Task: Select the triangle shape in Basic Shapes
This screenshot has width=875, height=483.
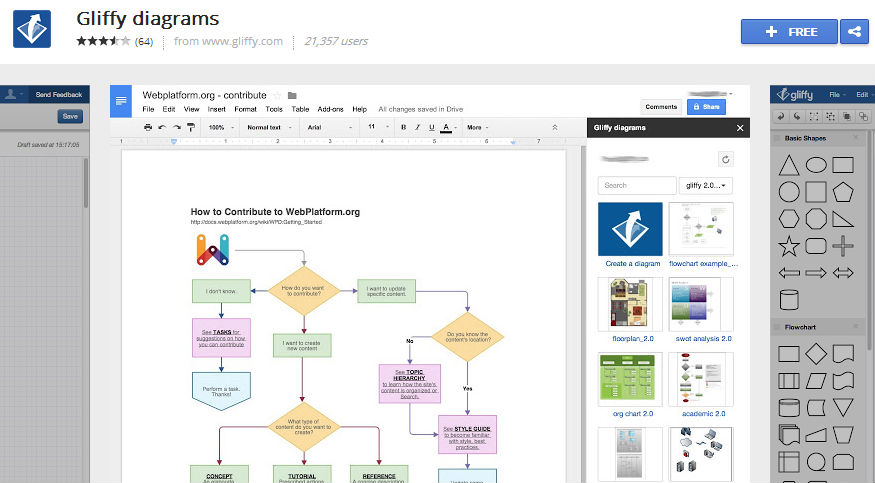Action: (x=789, y=166)
